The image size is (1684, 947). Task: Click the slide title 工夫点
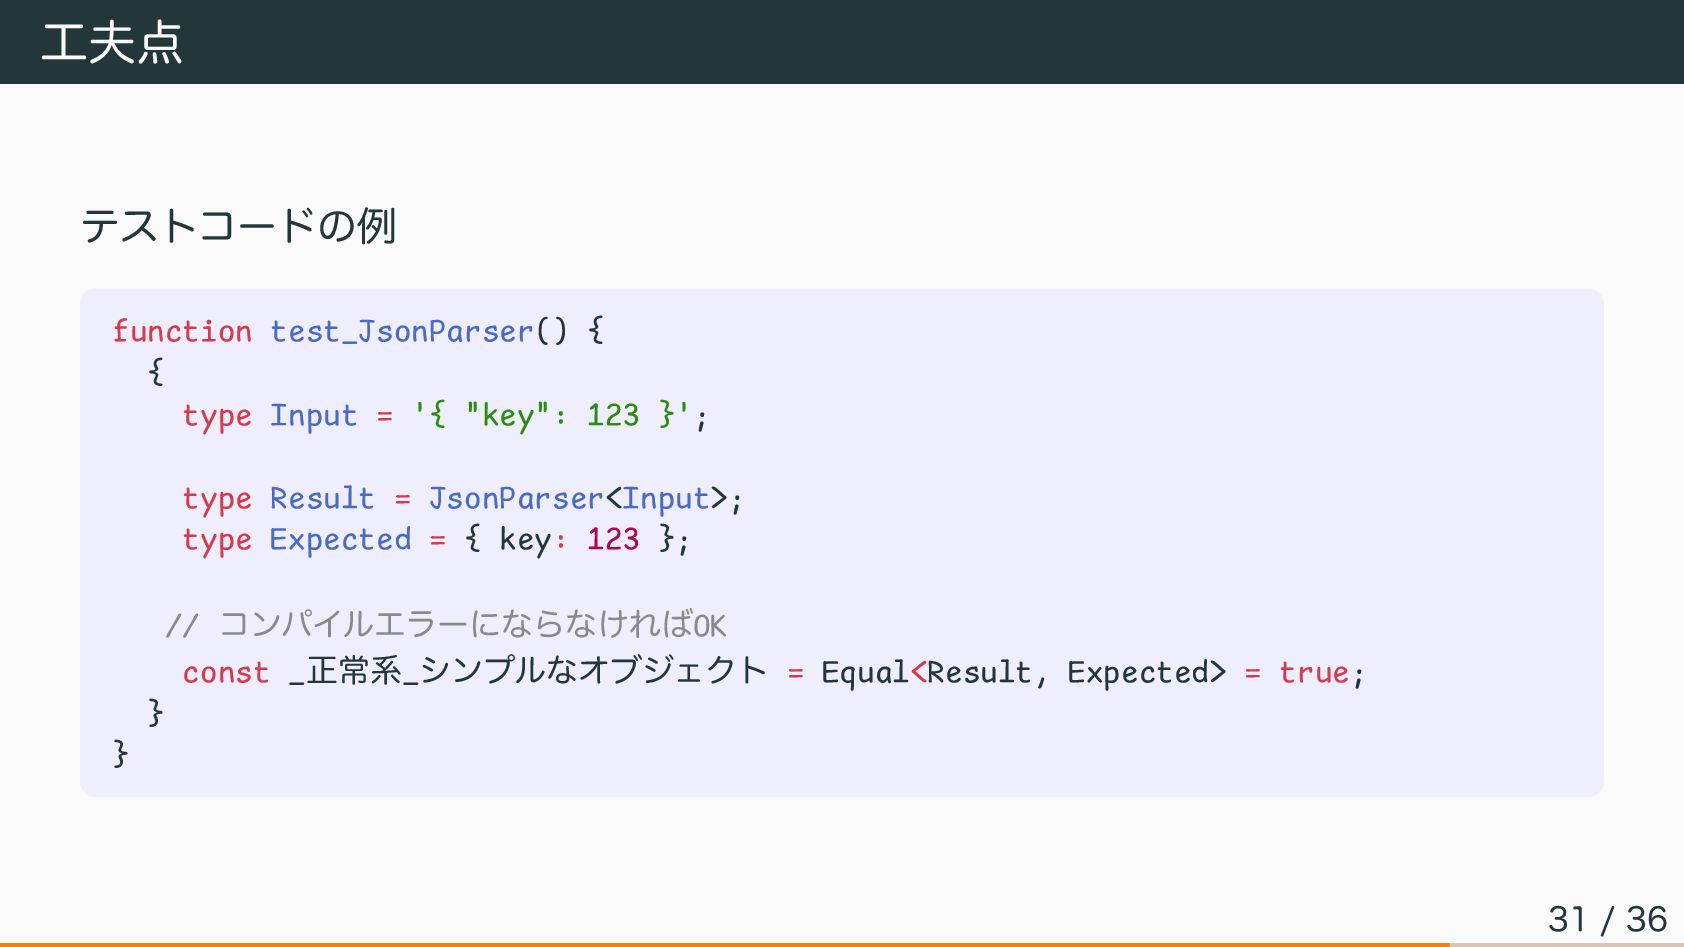(112, 42)
